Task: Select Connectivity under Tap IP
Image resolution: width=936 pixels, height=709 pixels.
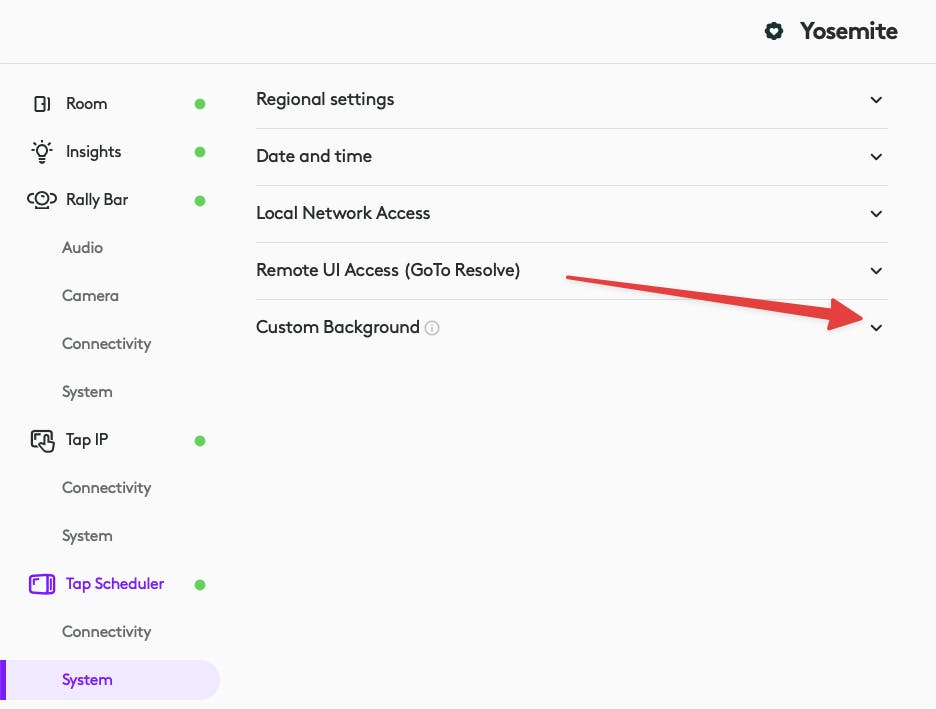Action: point(106,488)
